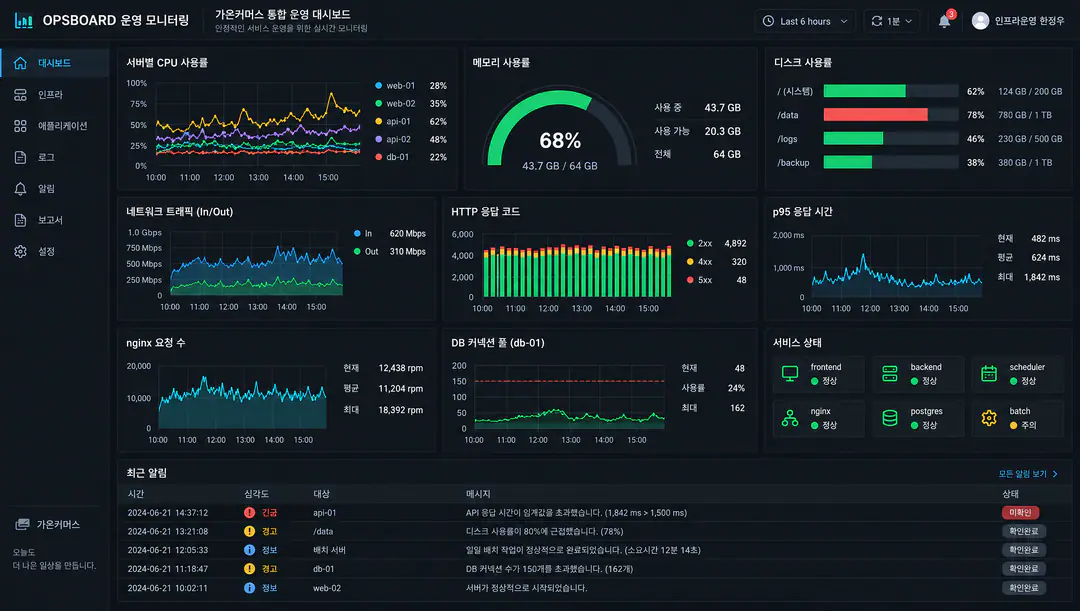
Task: Click the gear icon beside 설정
Action: [x=20, y=251]
